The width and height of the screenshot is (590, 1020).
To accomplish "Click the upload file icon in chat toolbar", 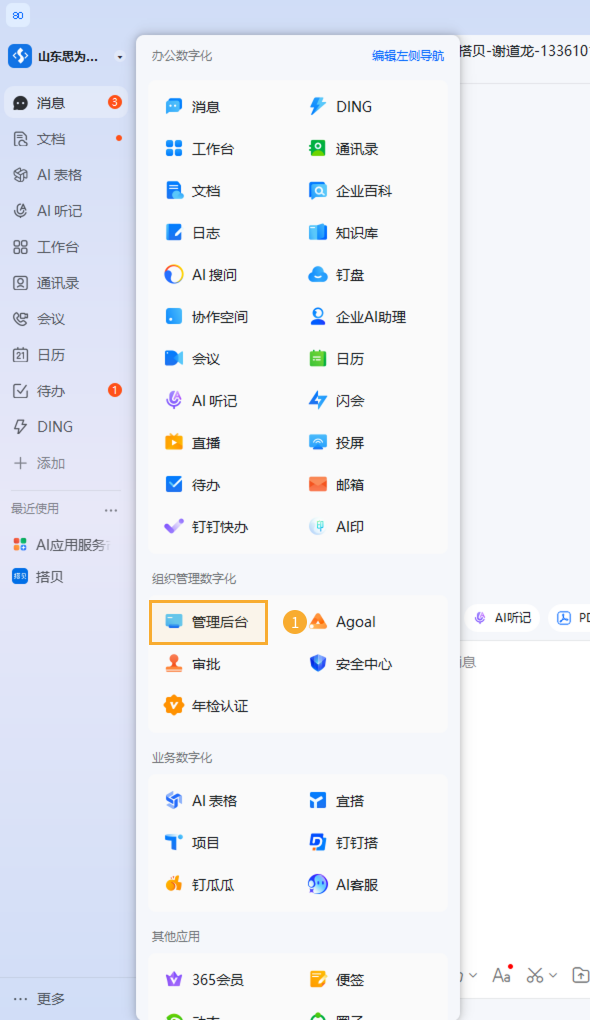I will (580, 975).
